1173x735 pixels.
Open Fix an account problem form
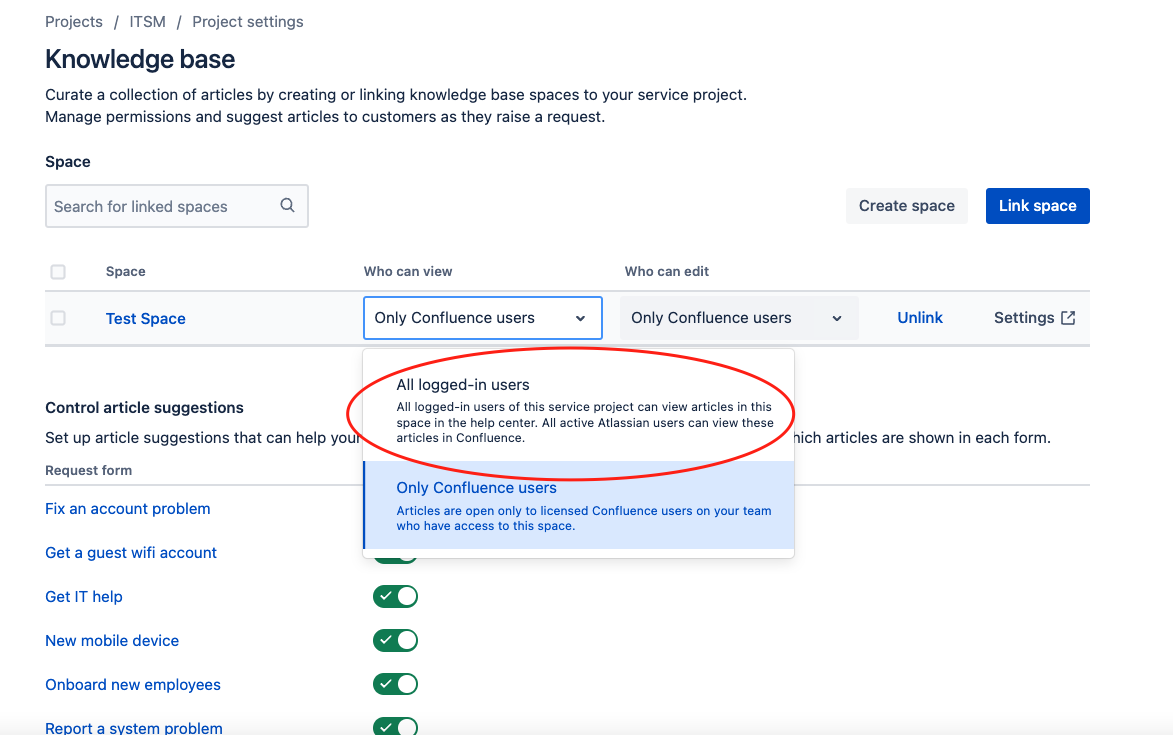click(x=127, y=508)
